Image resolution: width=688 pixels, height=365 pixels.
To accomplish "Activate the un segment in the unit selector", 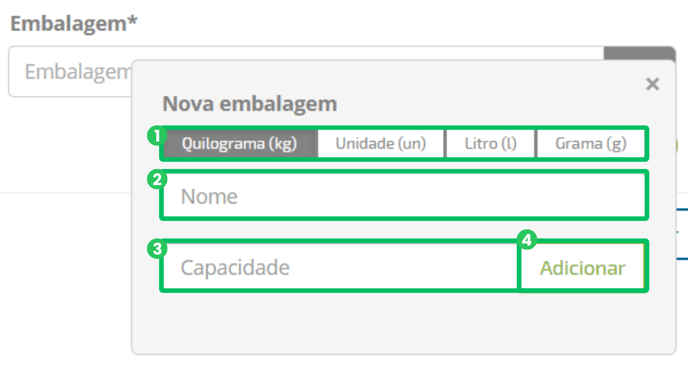I will tap(381, 144).
